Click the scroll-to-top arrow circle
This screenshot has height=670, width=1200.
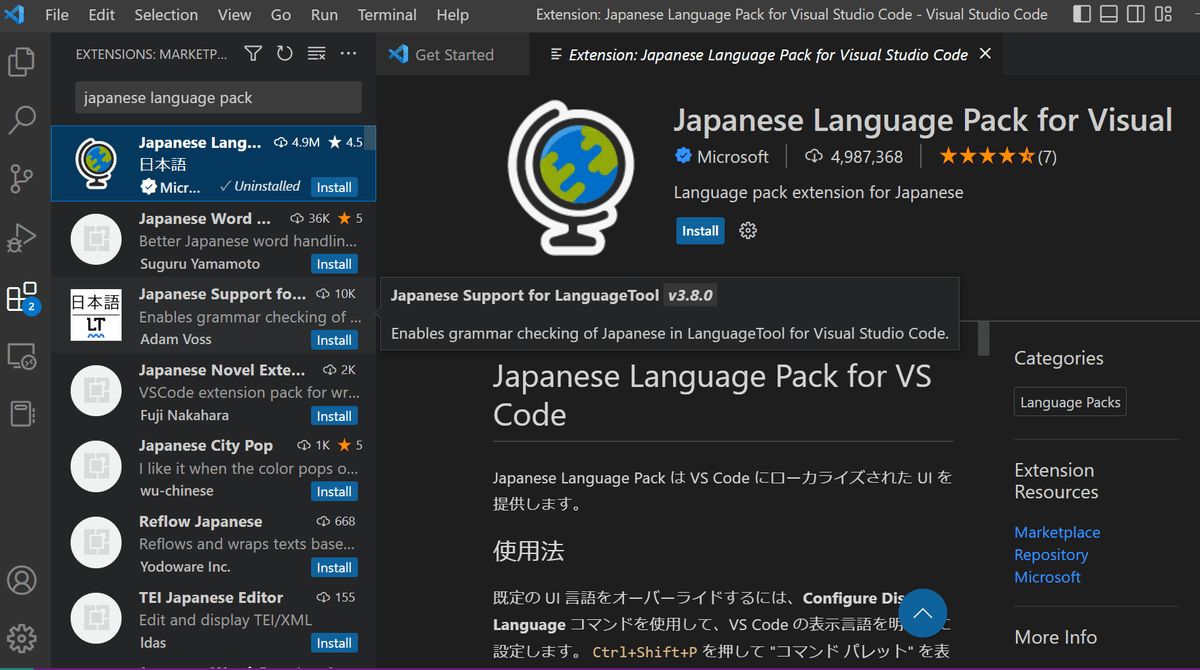pos(923,613)
